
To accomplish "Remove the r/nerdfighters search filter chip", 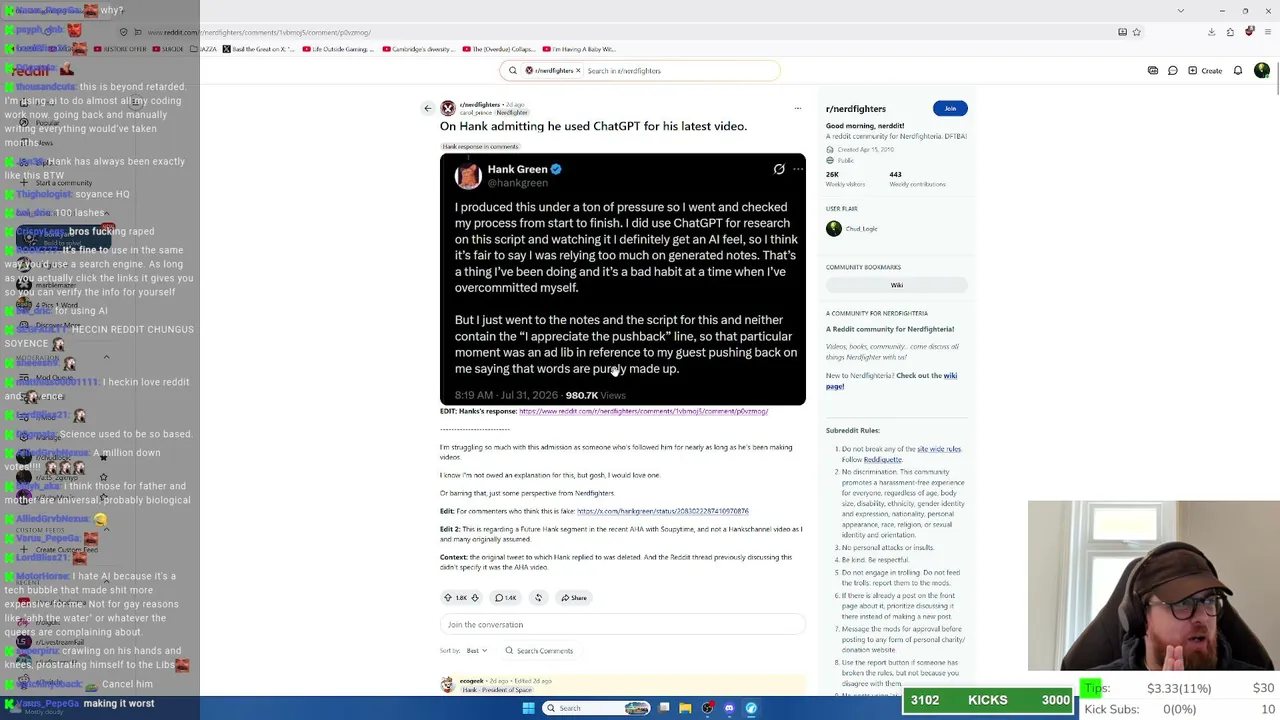I will pyautogui.click(x=578, y=71).
